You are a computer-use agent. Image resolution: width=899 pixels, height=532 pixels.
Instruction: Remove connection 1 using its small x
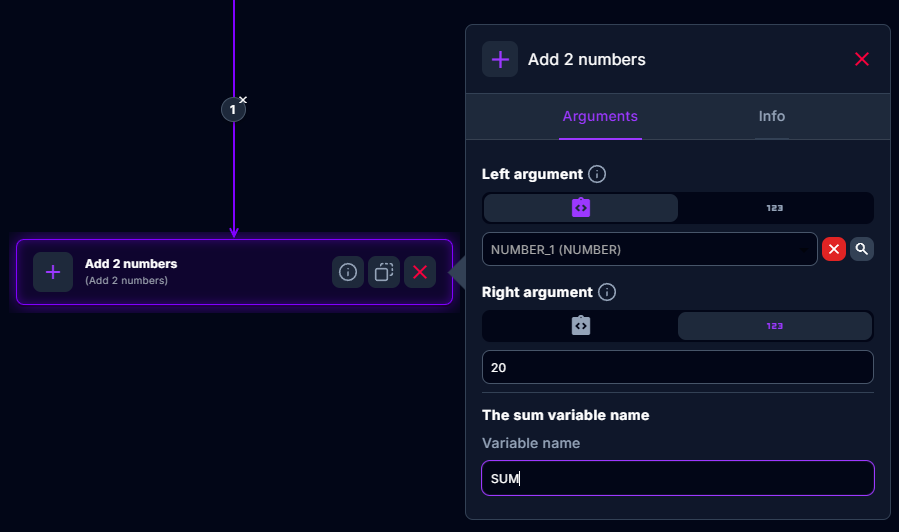(243, 100)
